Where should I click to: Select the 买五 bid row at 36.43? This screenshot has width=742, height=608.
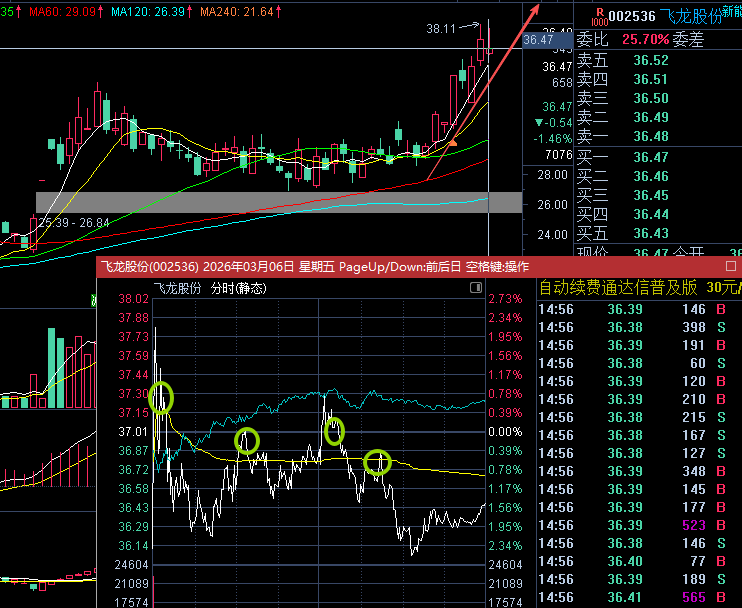[x=658, y=233]
